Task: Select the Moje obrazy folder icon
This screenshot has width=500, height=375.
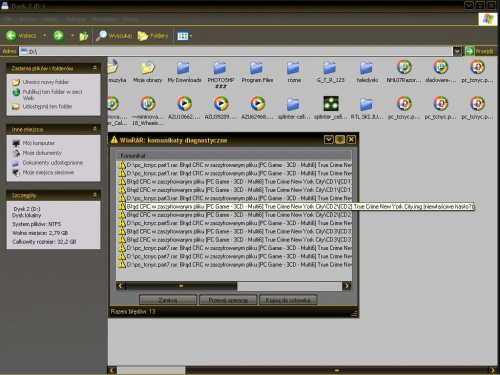Action: click(148, 68)
